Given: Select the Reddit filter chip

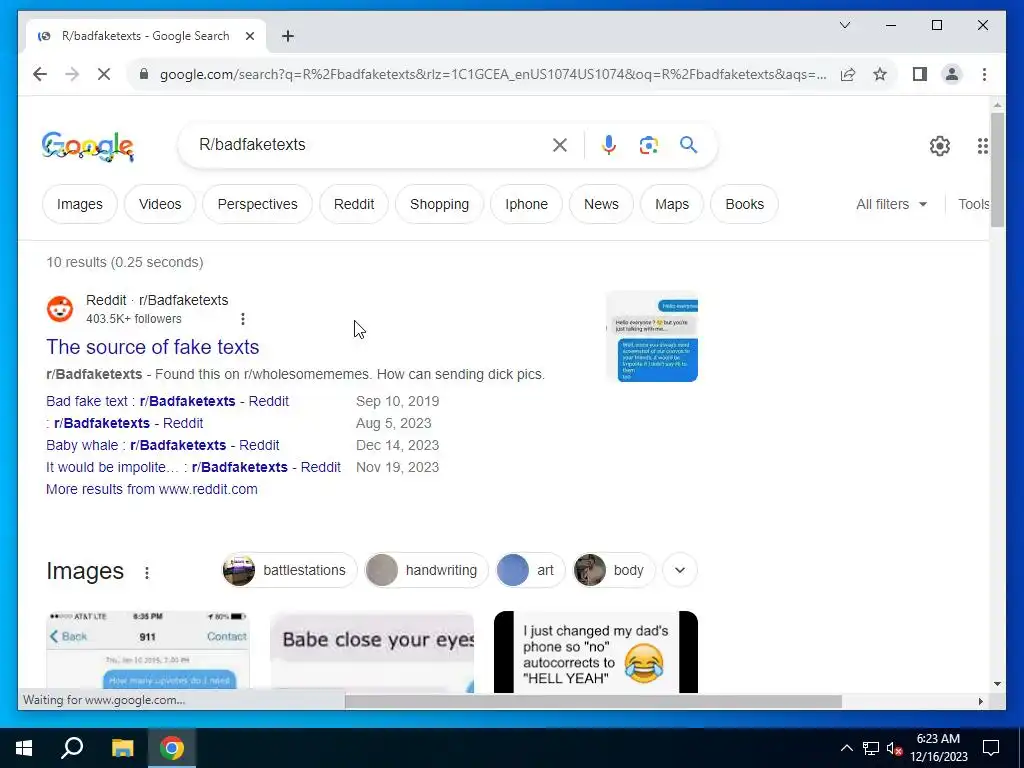Looking at the screenshot, I should click(x=354, y=204).
